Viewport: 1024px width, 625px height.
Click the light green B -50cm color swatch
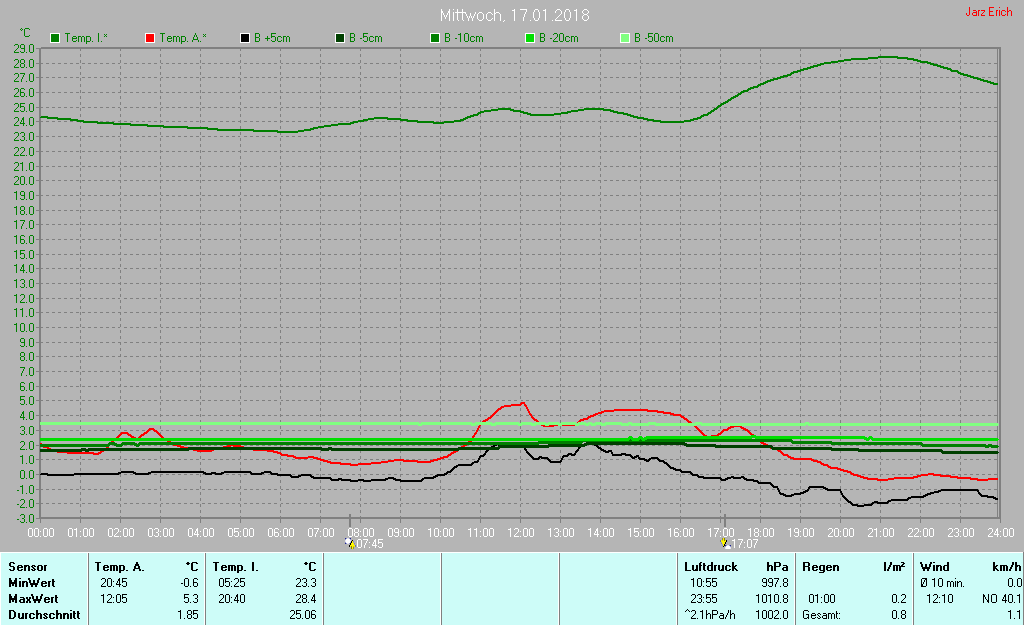point(625,38)
